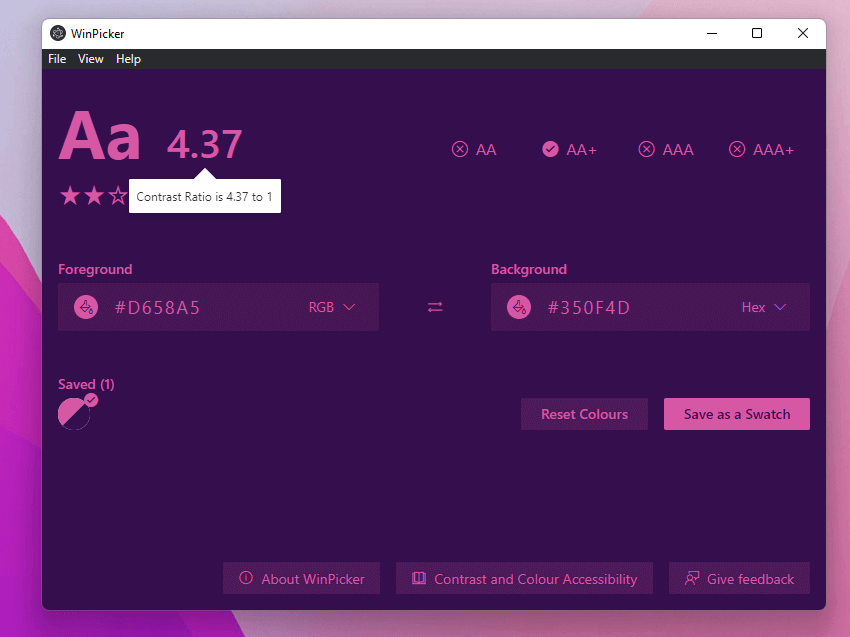Open the RGB format dropdown for foreground

click(x=332, y=307)
